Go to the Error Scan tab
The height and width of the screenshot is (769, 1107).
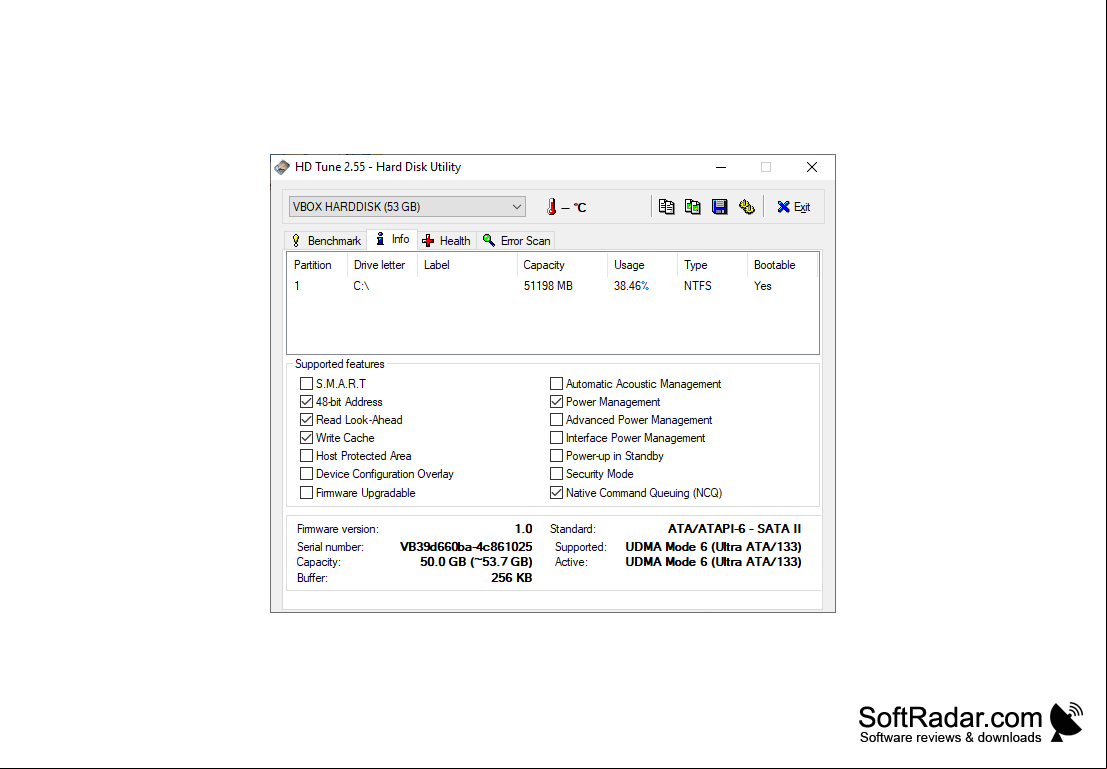[x=516, y=241]
